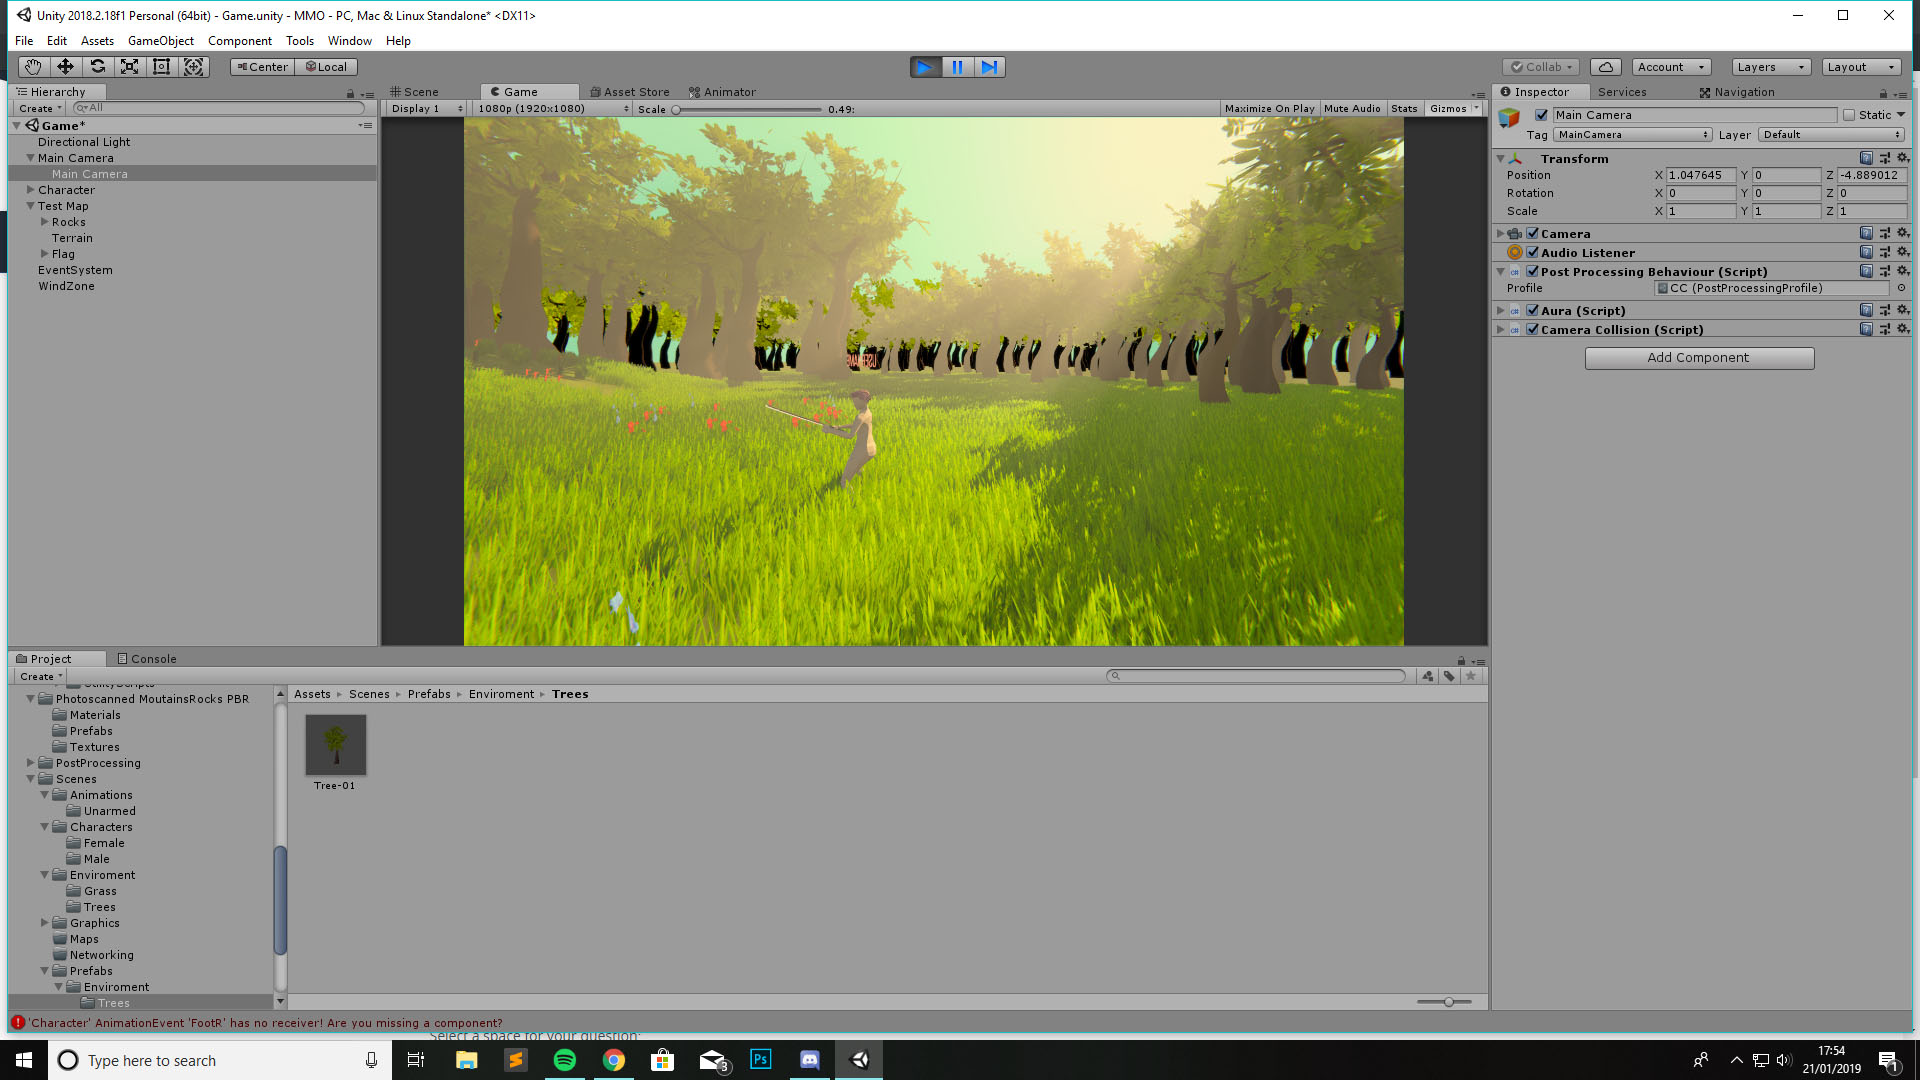Open the Tag dropdown MainCamera
This screenshot has height=1080, width=1920.
point(1633,135)
